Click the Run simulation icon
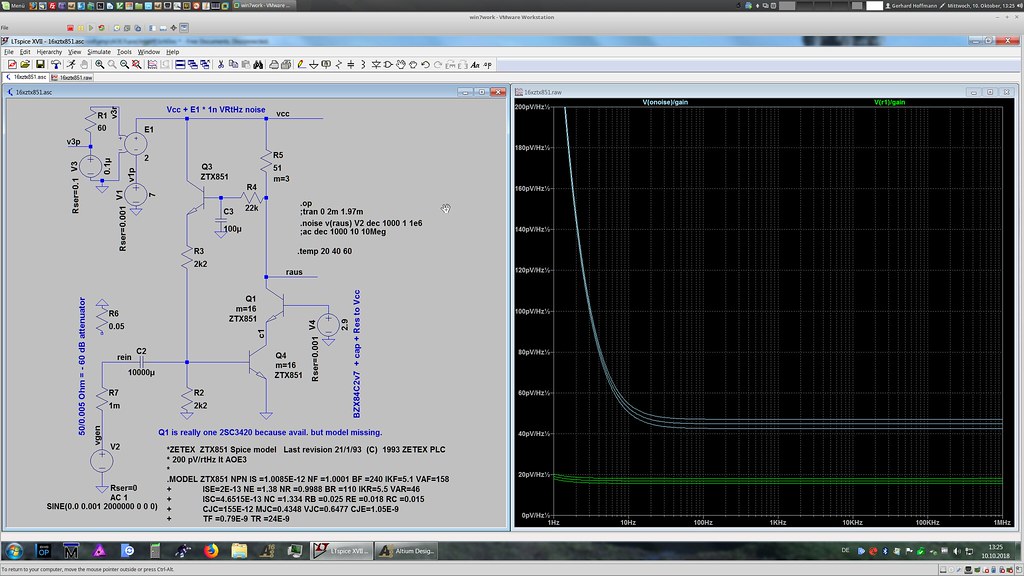Viewport: 1024px width, 576px height. point(72,64)
